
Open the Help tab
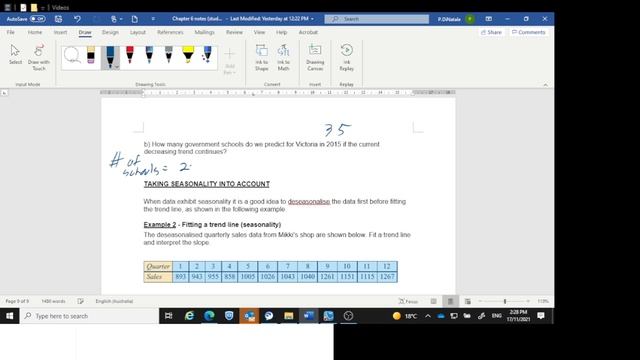pyautogui.click(x=281, y=32)
